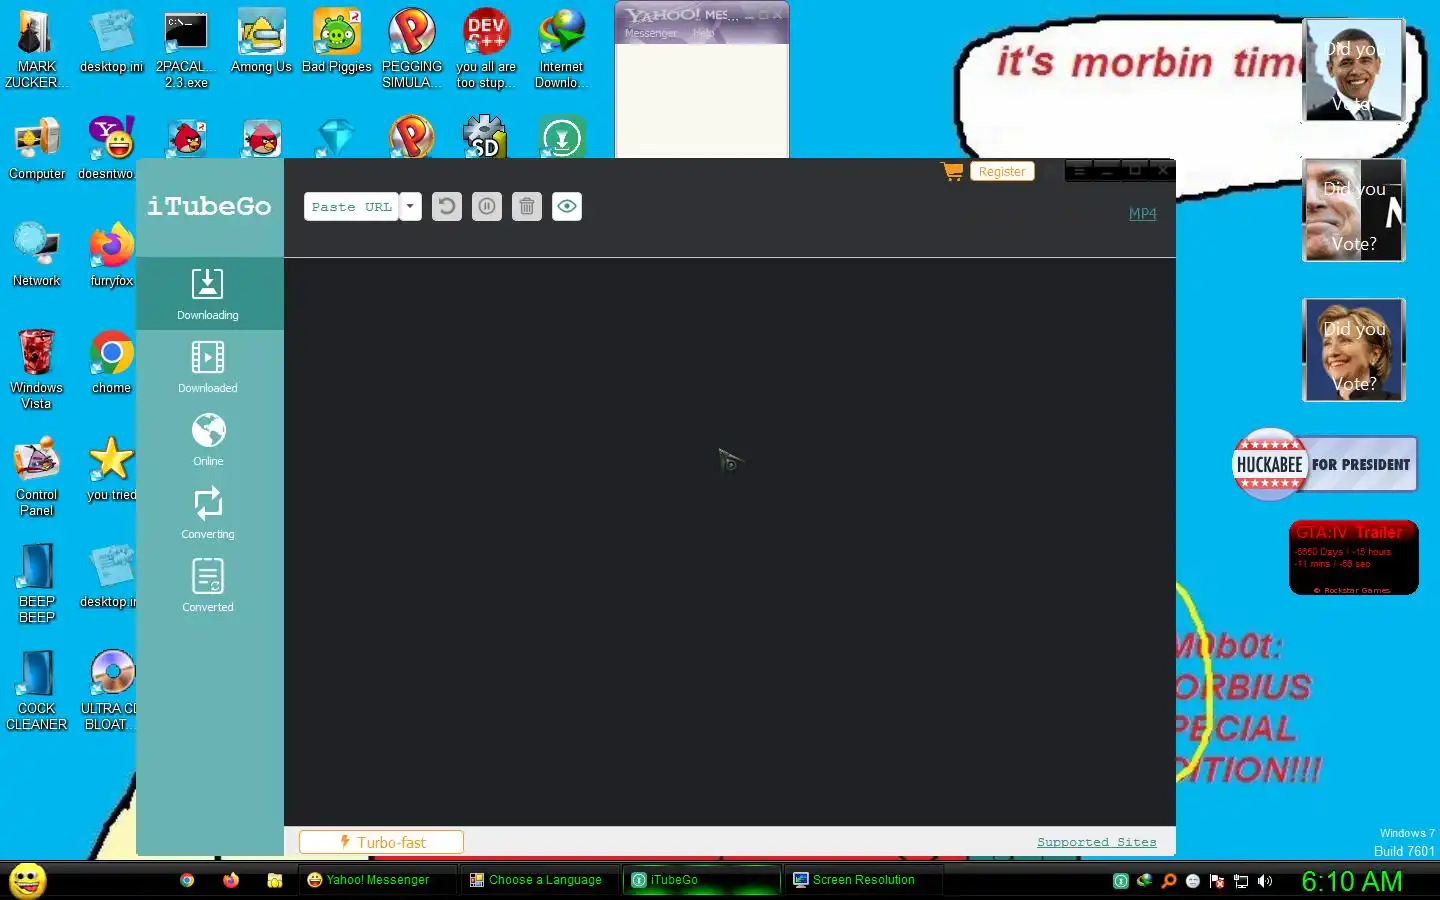Select the Computer desktop icon
The image size is (1440, 900).
tap(37, 149)
